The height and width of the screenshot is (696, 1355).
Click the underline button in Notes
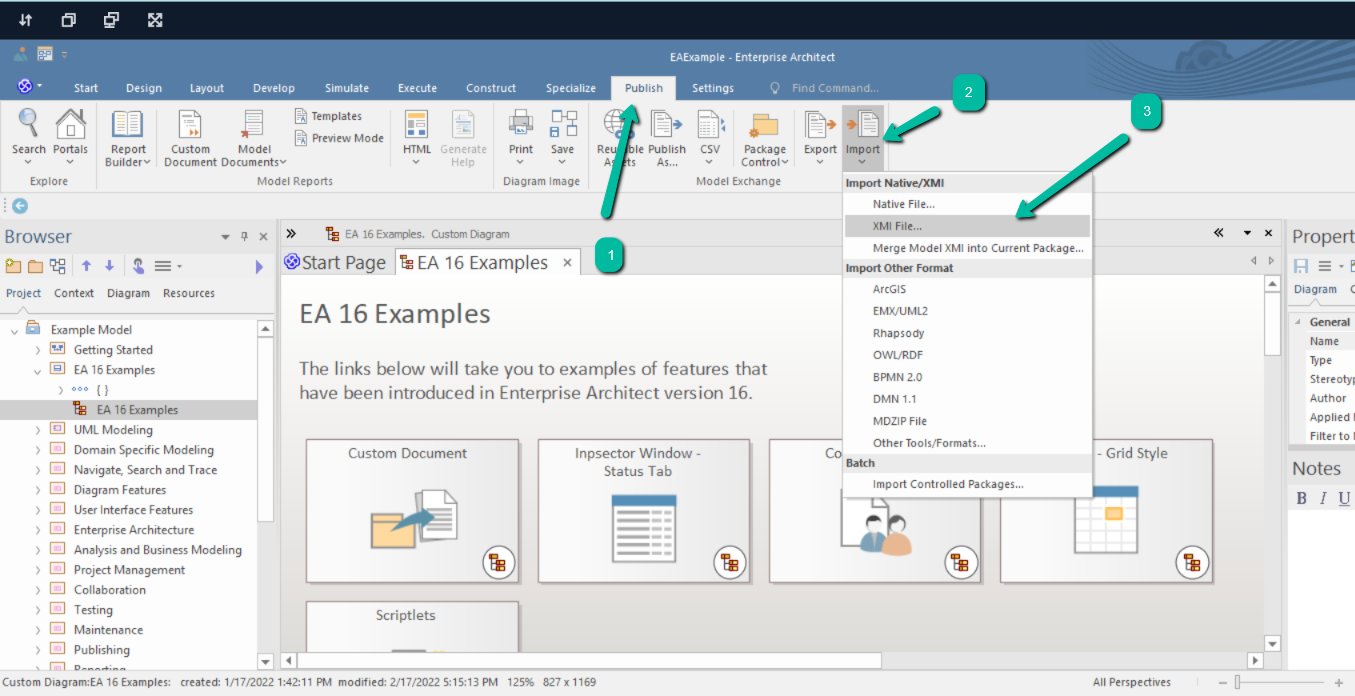tap(1344, 498)
